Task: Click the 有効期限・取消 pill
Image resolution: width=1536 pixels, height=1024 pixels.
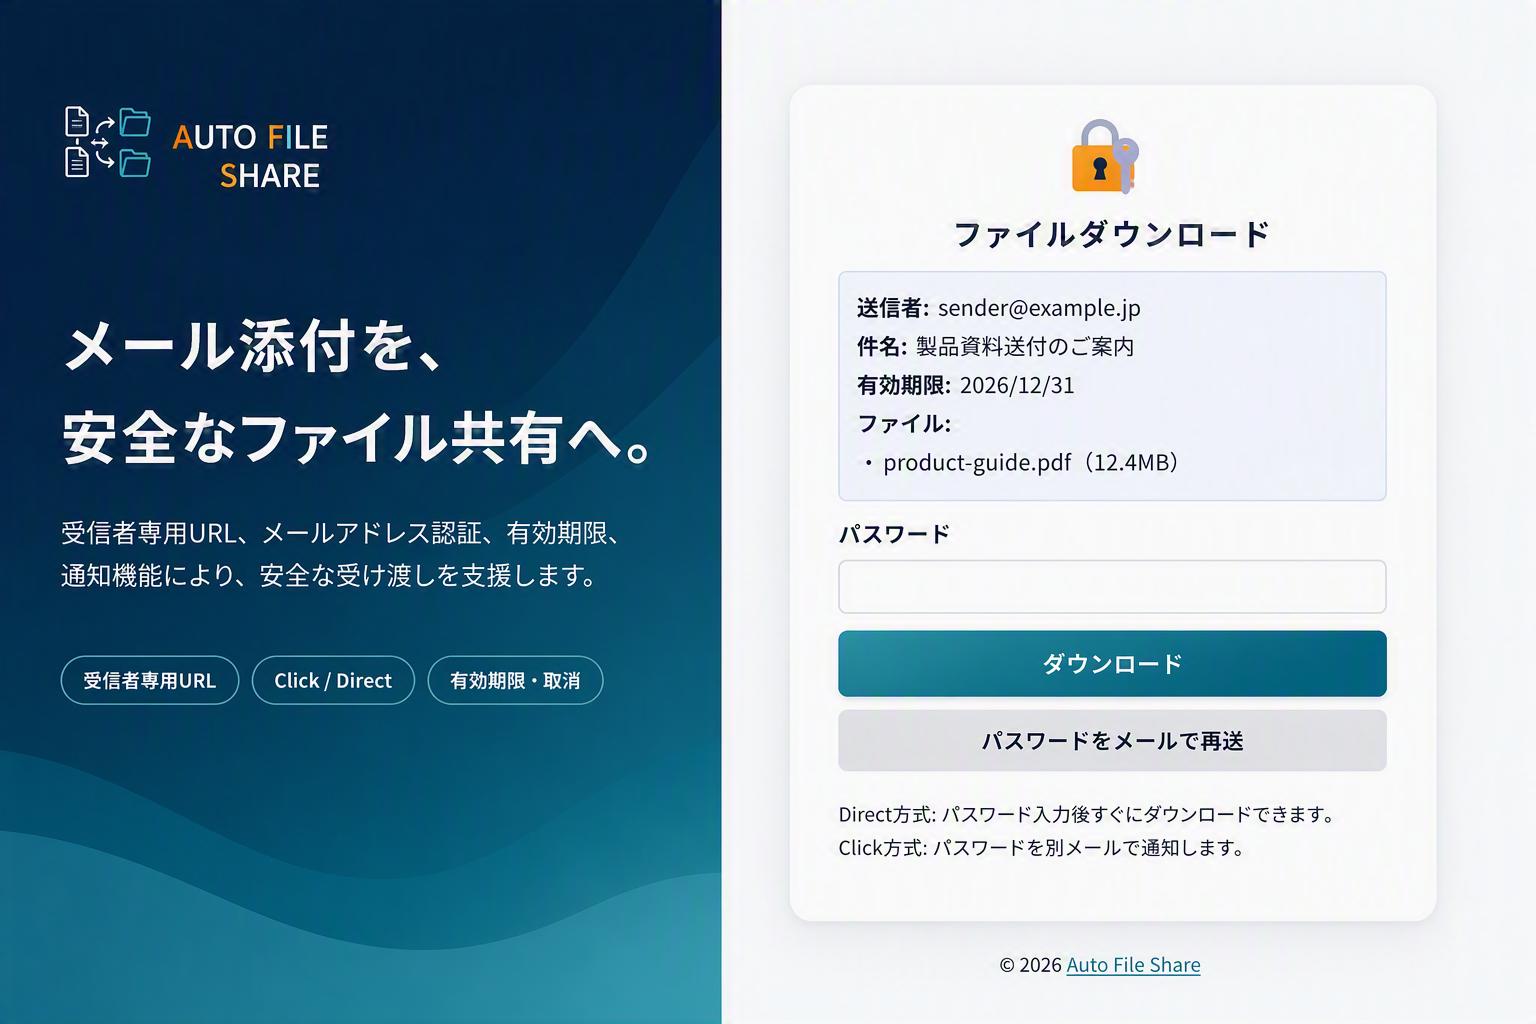Action: point(515,680)
